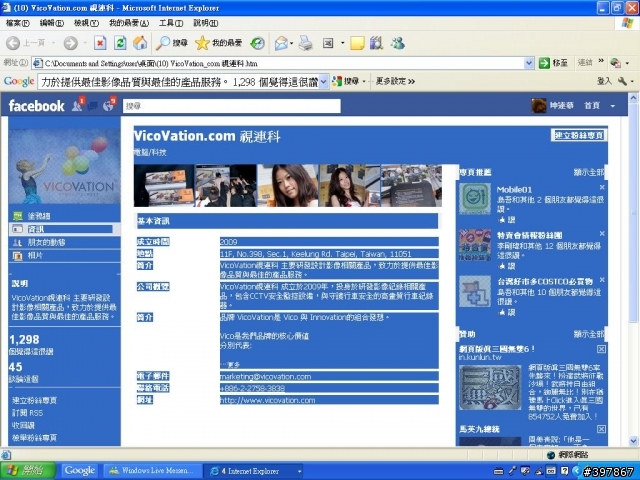
Task: Close the Mobile01 recommendation
Action: coord(602,187)
